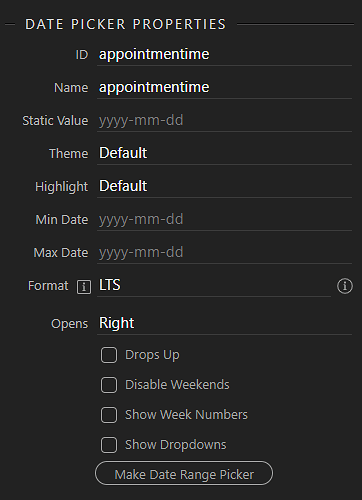Image resolution: width=362 pixels, height=500 pixels.
Task: Click the Show Dropdowns label text
Action: point(176,445)
